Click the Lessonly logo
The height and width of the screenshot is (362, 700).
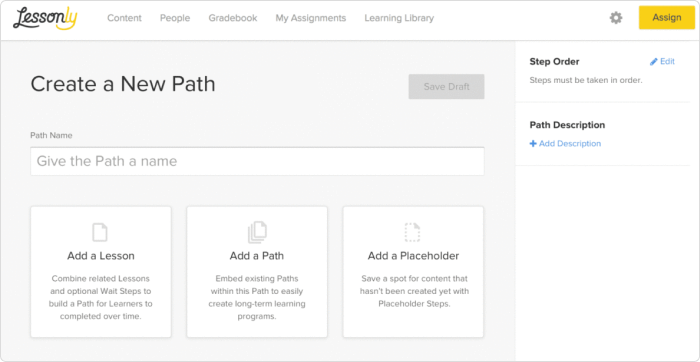tap(45, 18)
